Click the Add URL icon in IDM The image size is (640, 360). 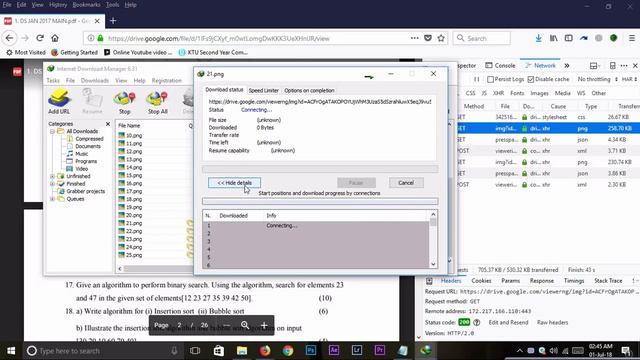tap(59, 101)
